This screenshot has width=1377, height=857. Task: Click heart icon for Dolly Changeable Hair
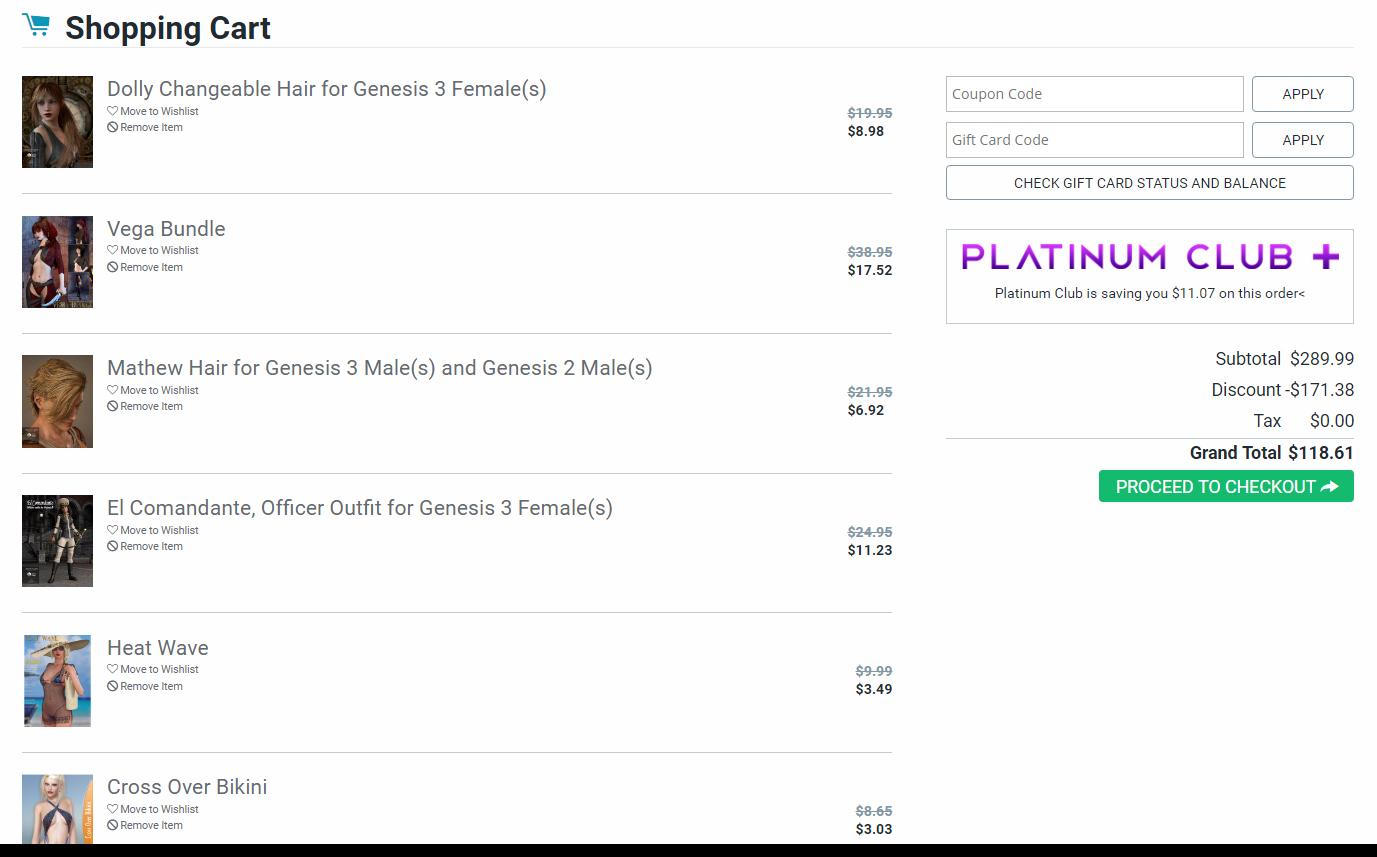113,111
